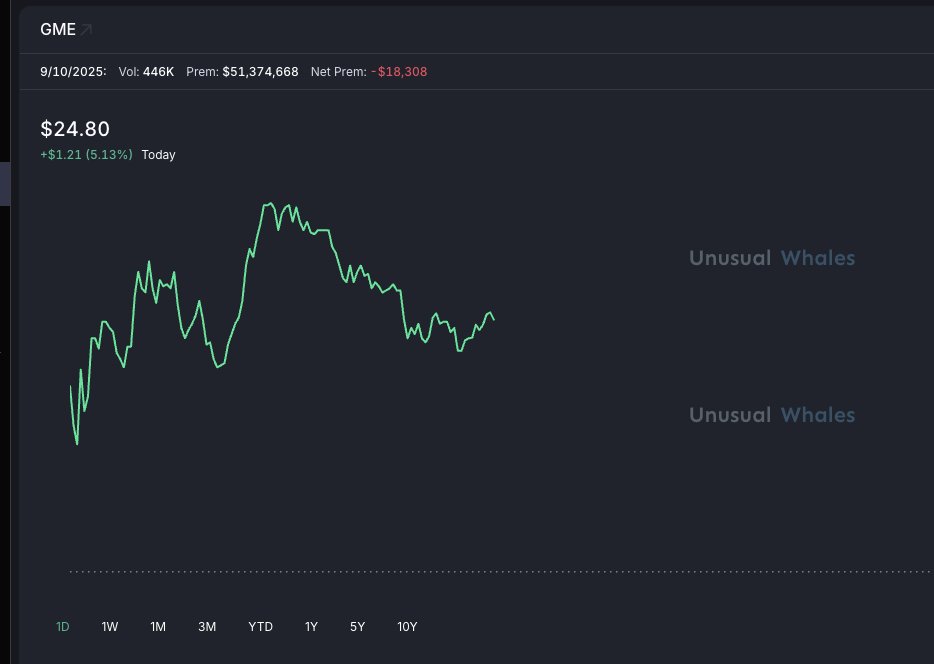Screen dimensions: 934x664
Task: Click the Net Prem value -$18,308
Action: [x=399, y=72]
